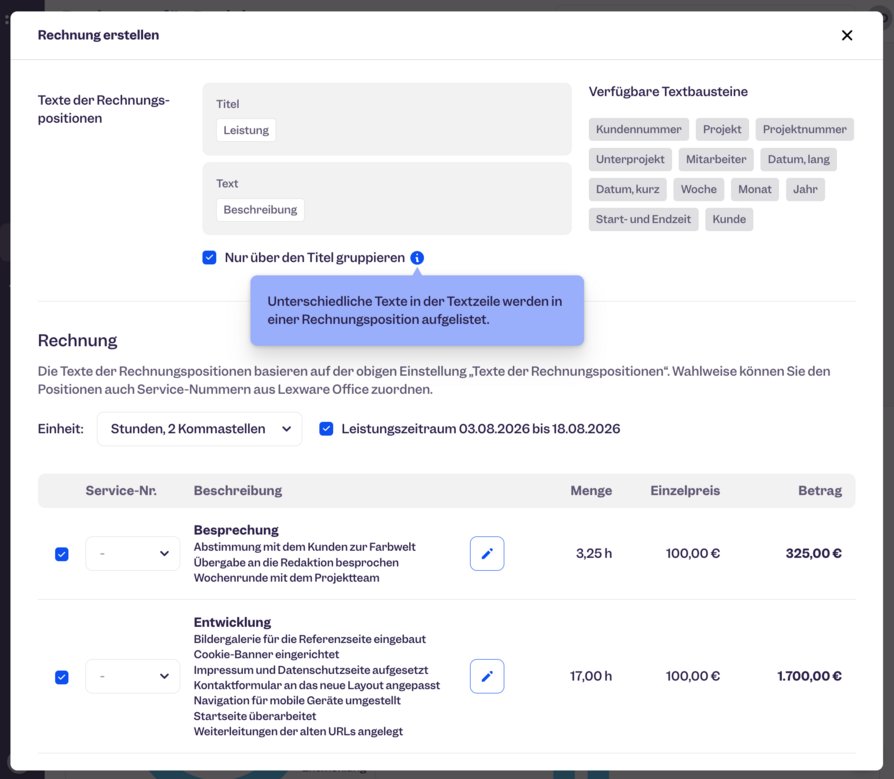Click the line Wochenrunde mit dem Projektteam
The image size is (894, 779).
[286, 578]
